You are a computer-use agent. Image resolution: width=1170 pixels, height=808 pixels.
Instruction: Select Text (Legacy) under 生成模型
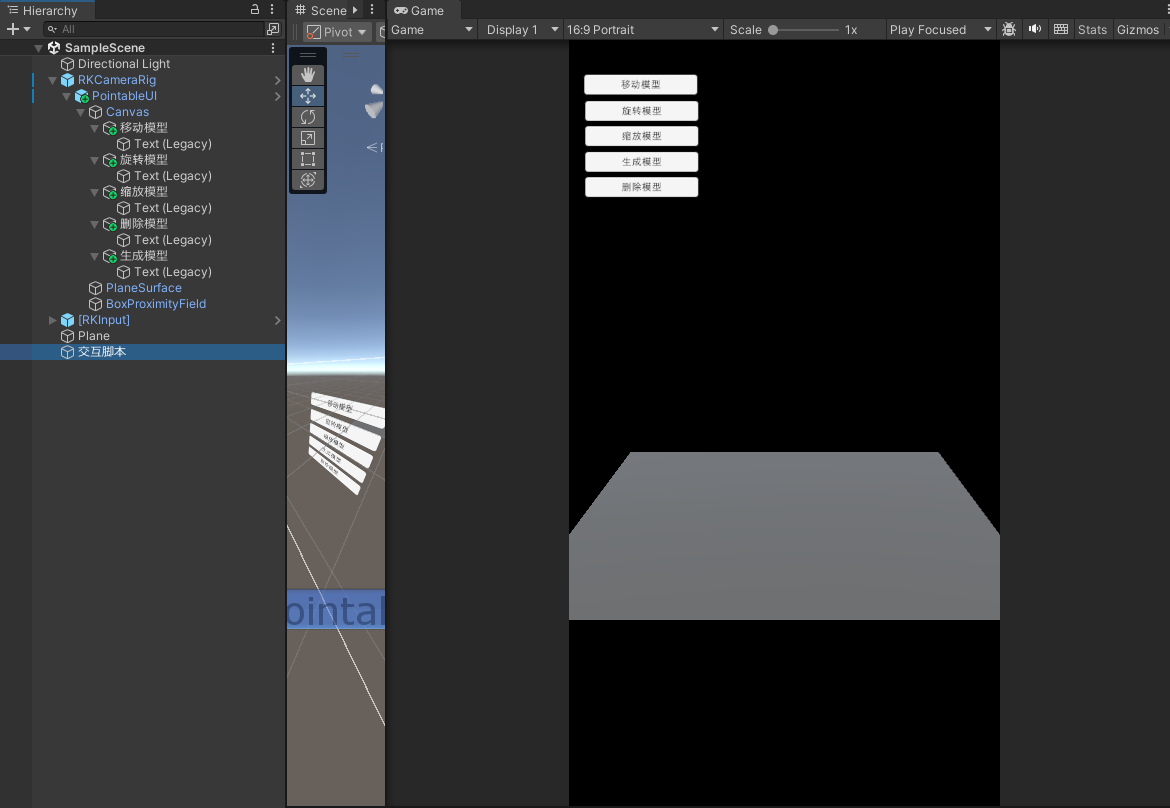pos(172,272)
